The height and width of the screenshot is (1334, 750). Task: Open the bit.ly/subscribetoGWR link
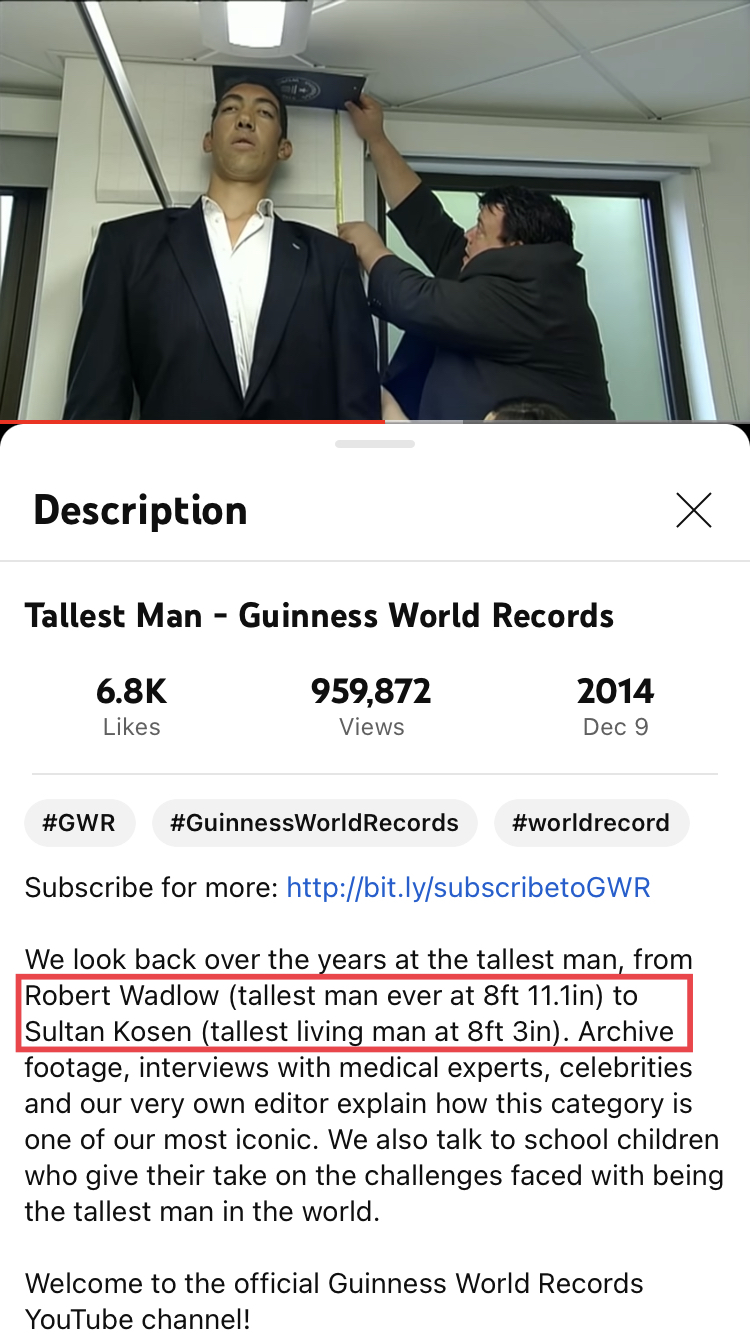coord(468,887)
